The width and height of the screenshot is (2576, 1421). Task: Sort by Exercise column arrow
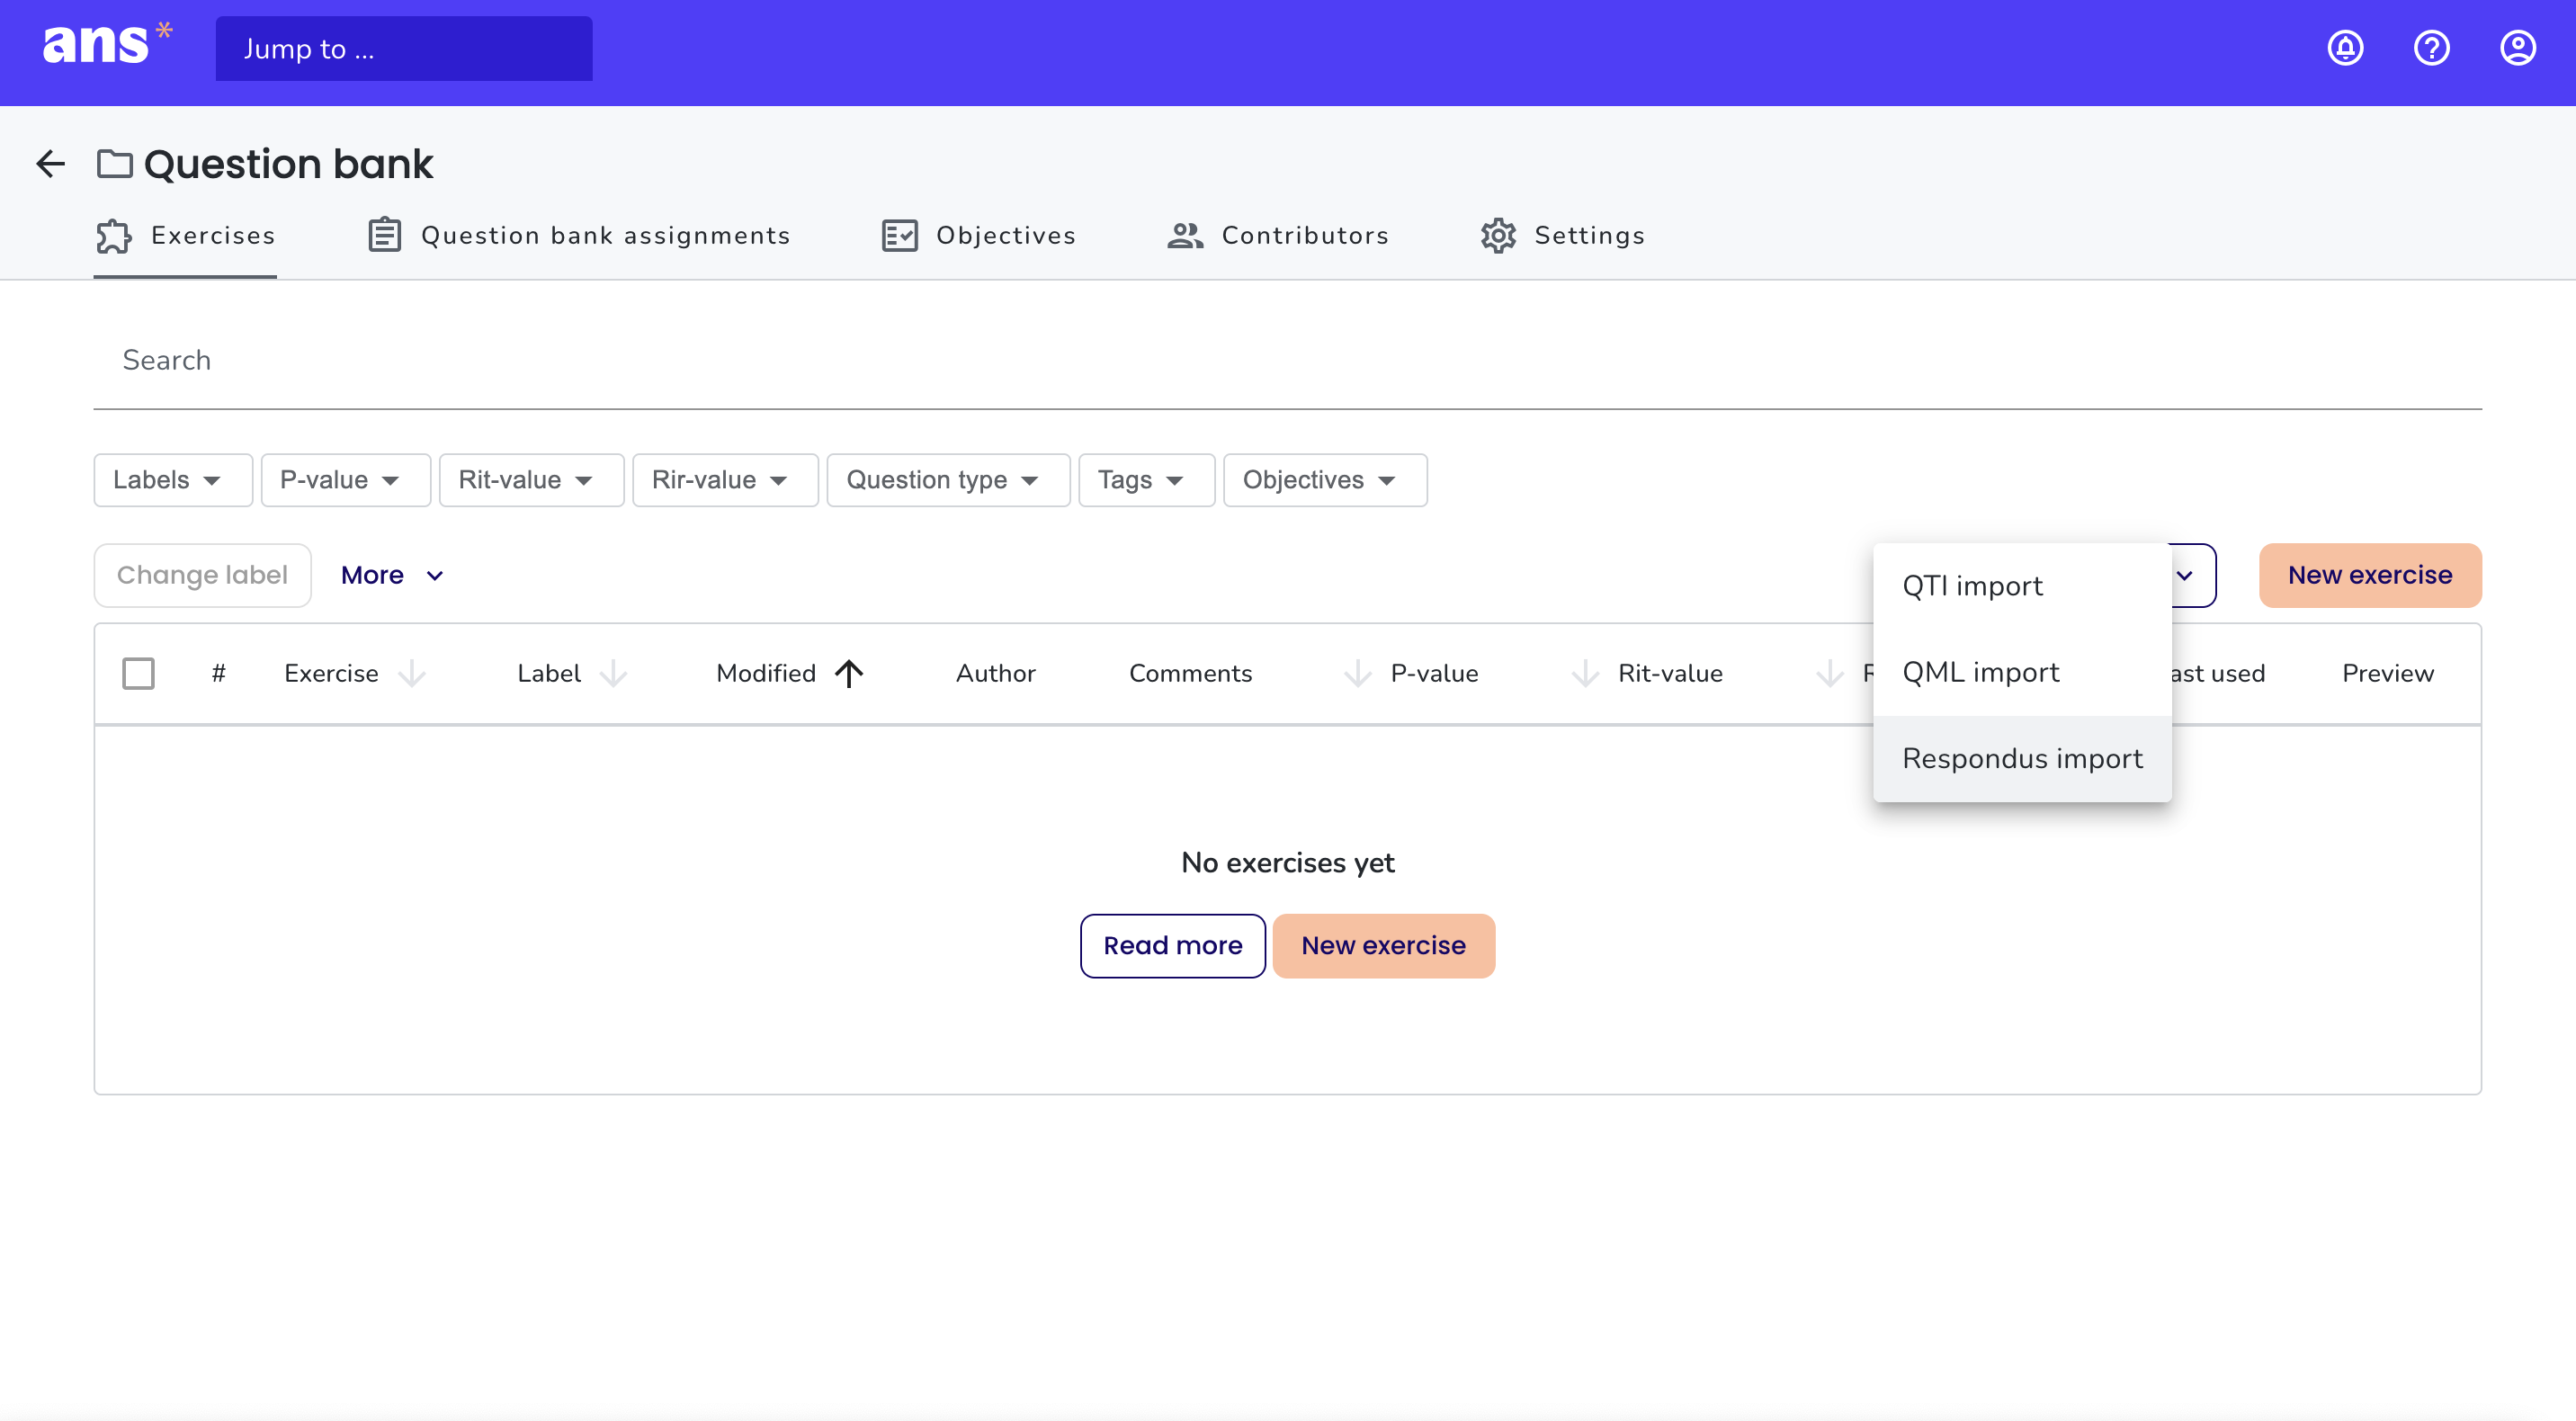point(412,673)
